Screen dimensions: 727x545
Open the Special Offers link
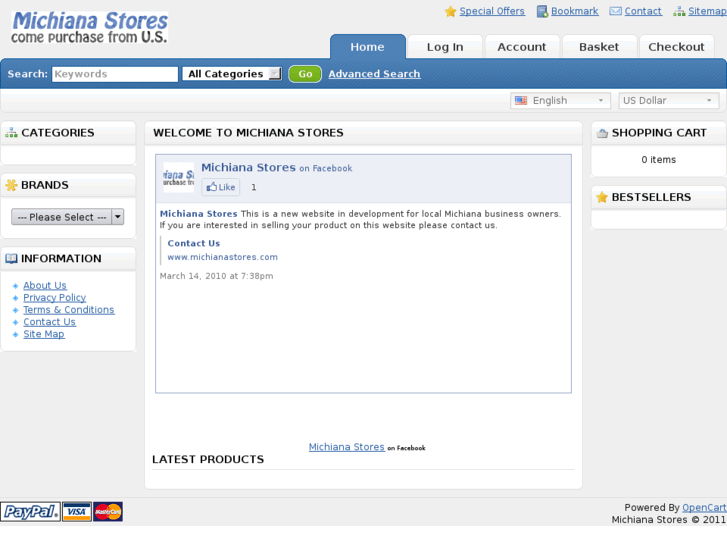(492, 11)
